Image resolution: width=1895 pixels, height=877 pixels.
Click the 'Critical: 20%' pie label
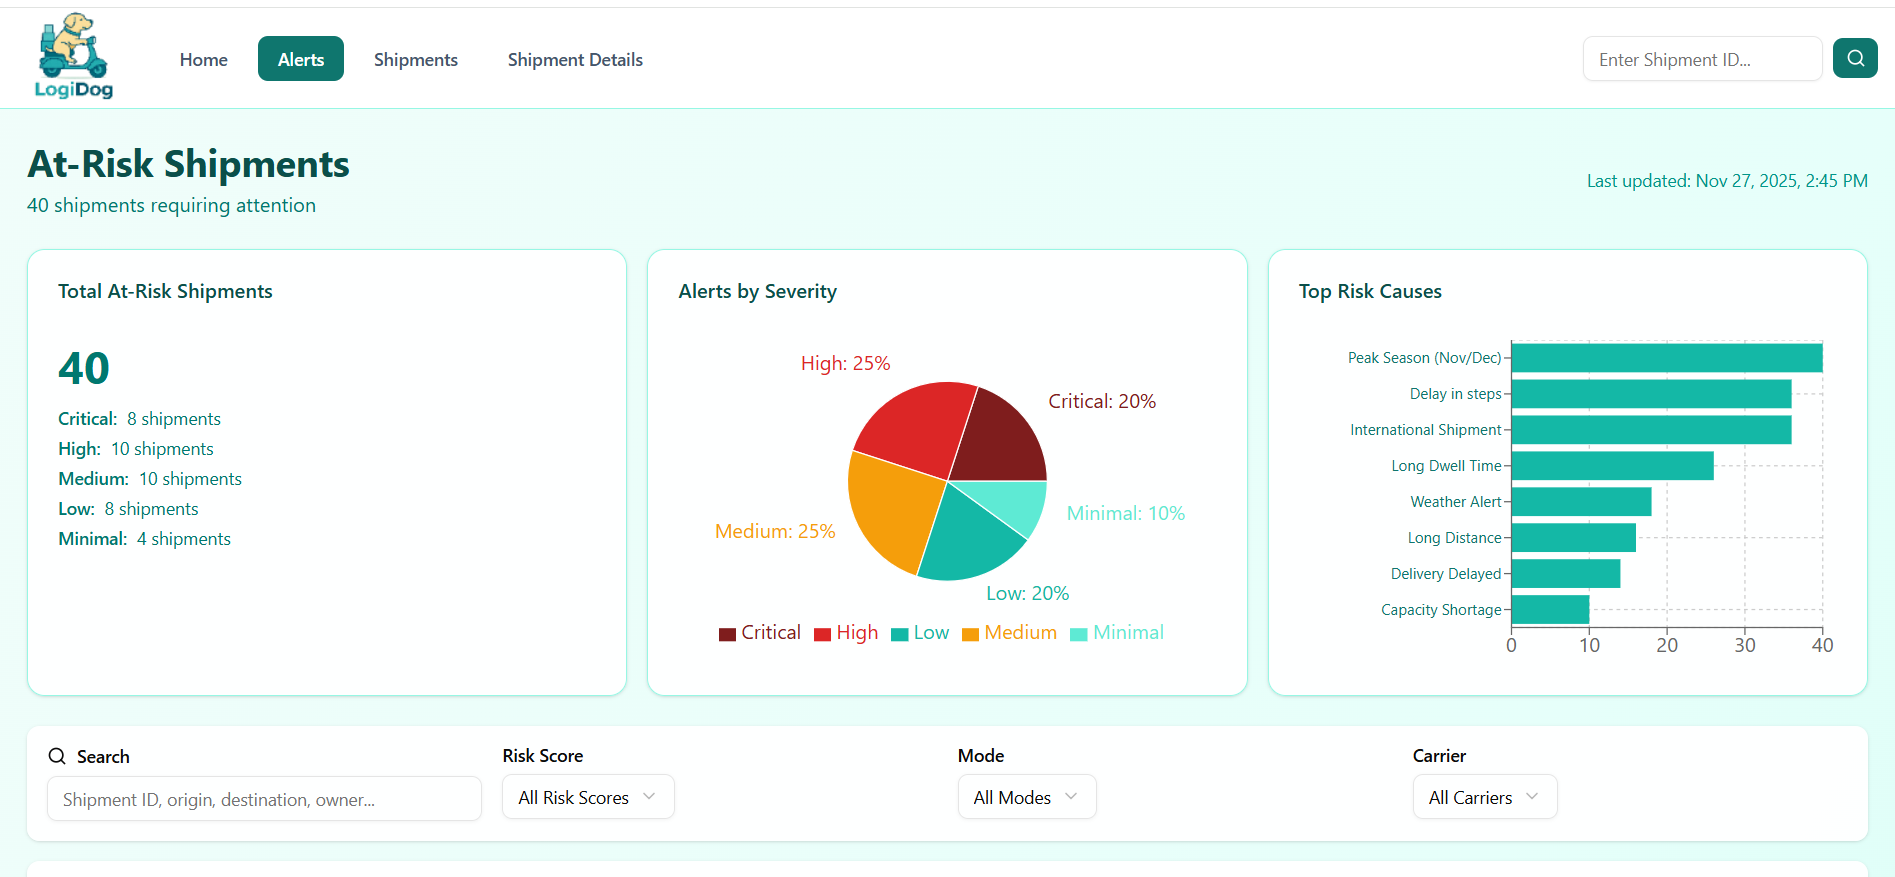(1102, 401)
